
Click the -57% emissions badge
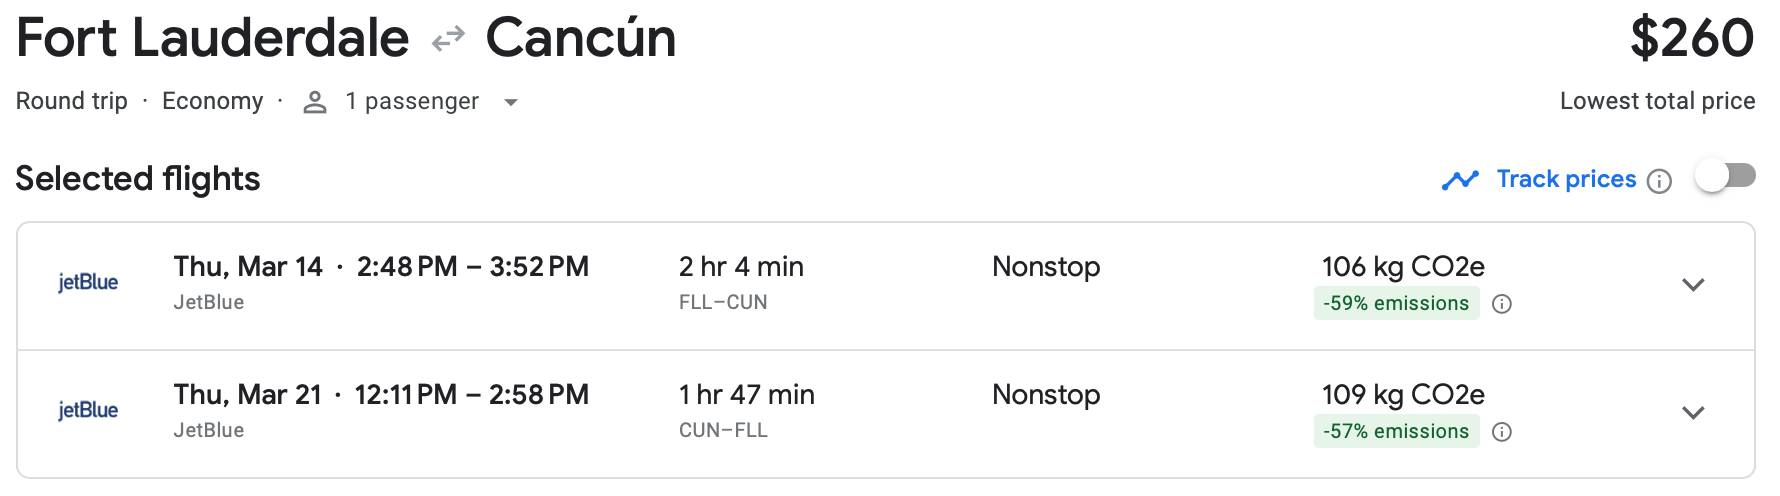click(x=1396, y=432)
